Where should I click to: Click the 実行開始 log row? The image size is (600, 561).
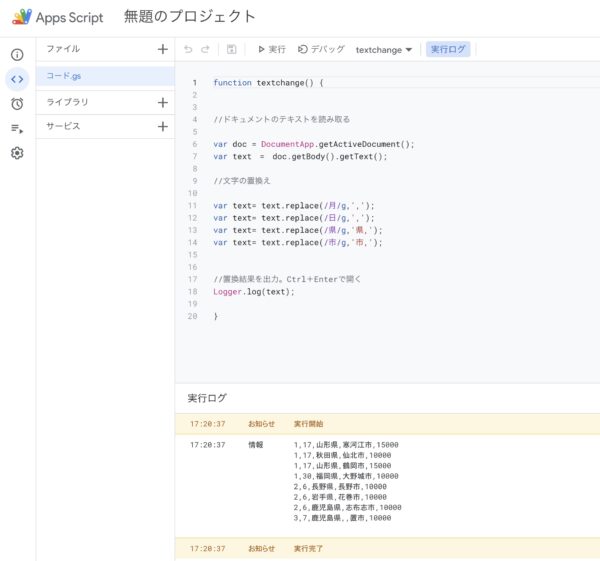tap(387, 424)
